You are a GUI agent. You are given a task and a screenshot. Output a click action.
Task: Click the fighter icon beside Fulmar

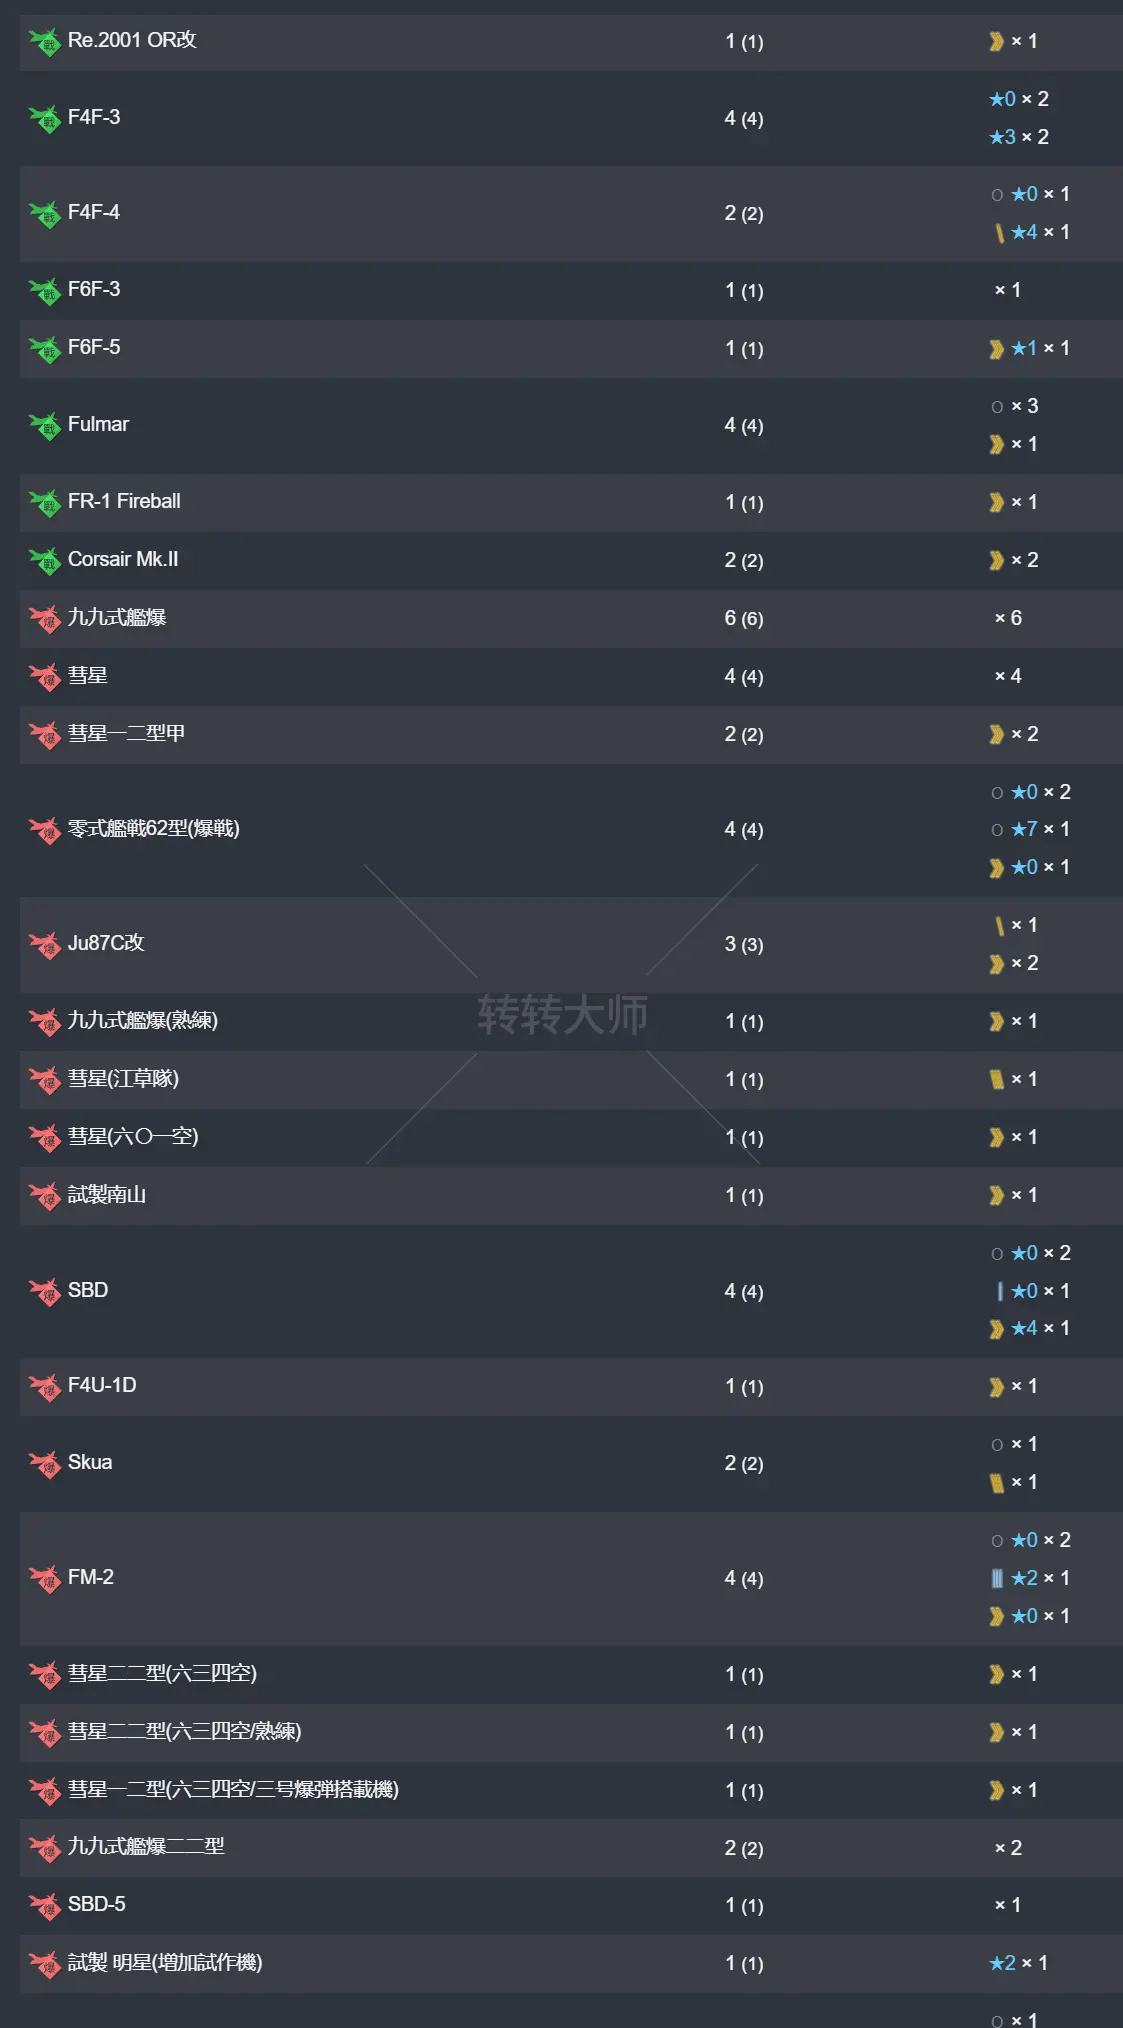click(46, 424)
